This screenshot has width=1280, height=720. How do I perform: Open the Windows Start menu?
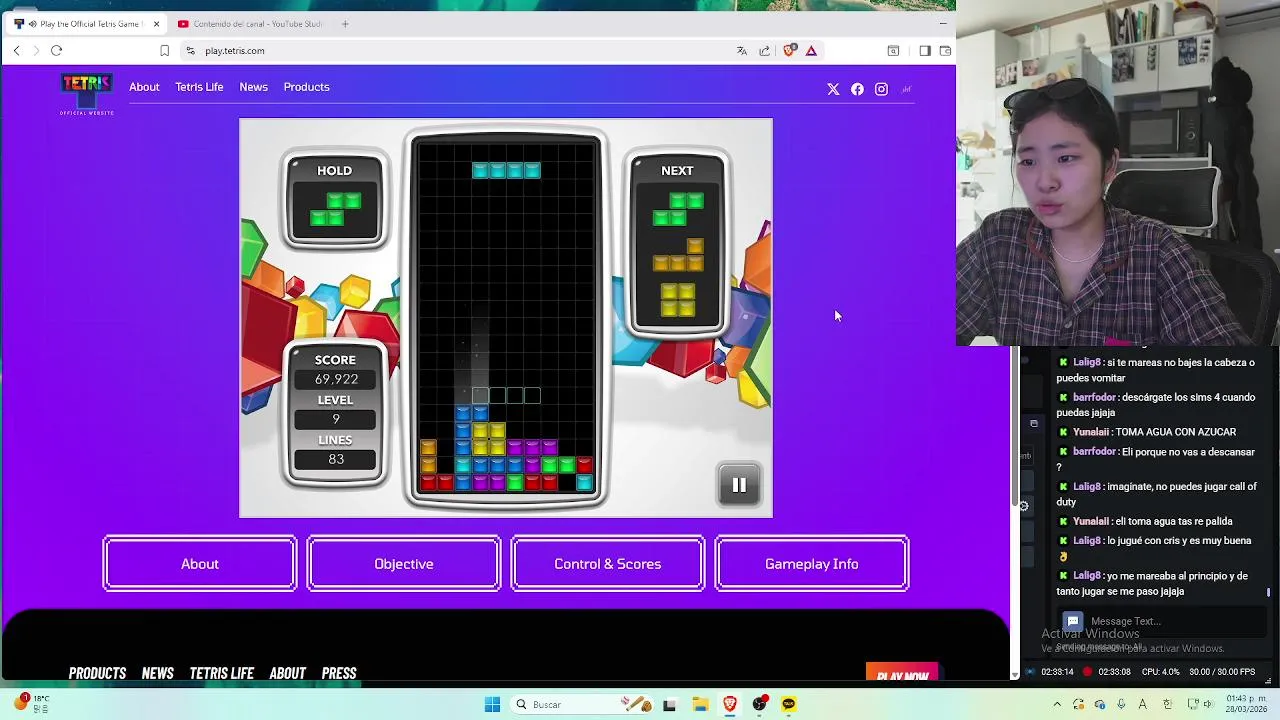pos(492,704)
